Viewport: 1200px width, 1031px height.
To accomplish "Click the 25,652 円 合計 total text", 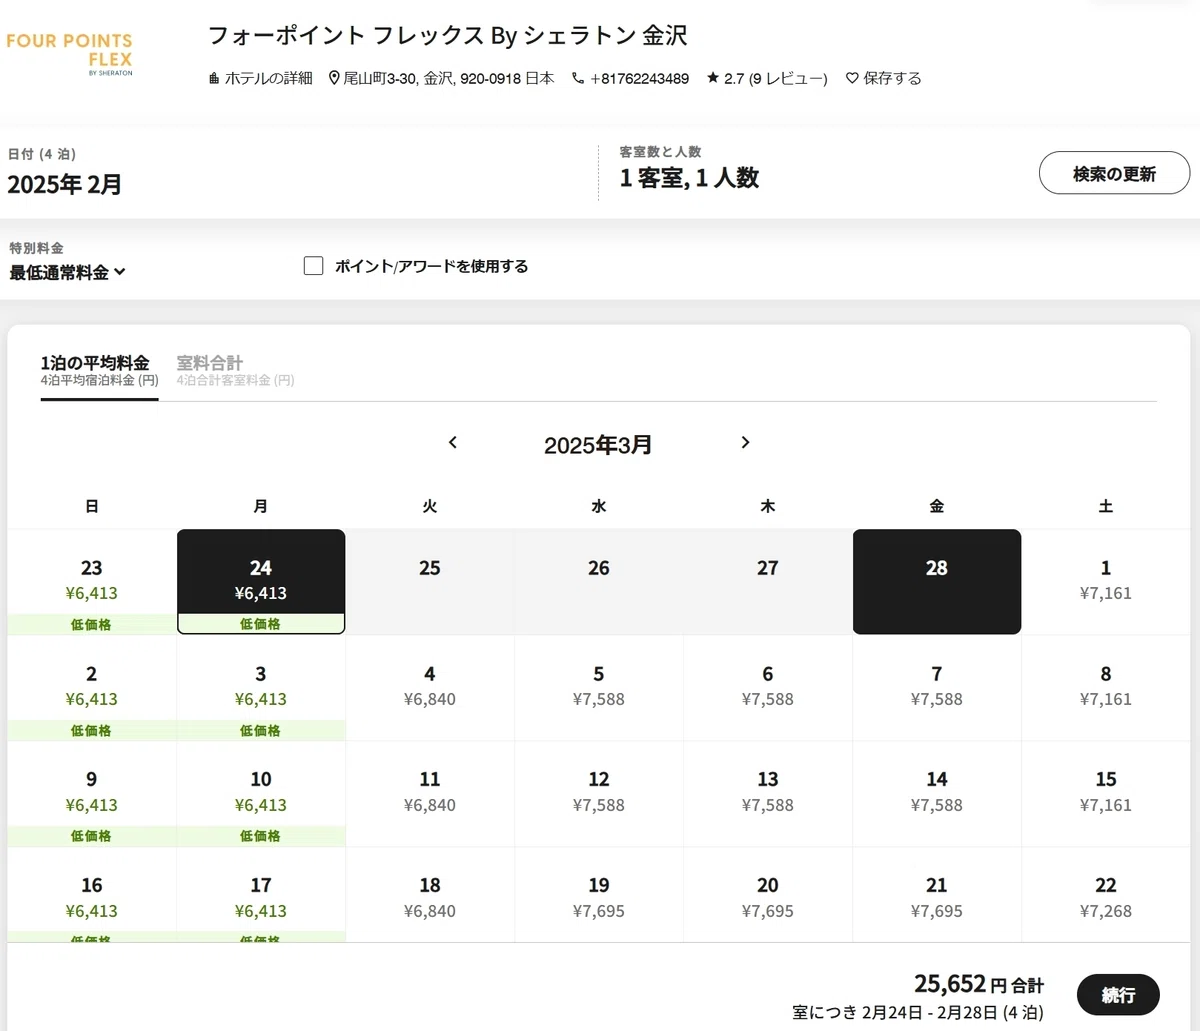I will click(978, 985).
